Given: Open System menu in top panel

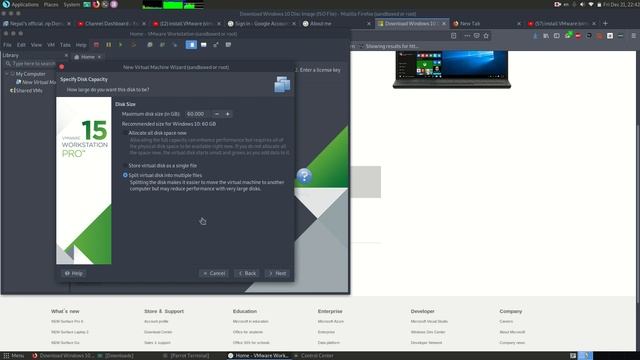Looking at the screenshot, I should 72,4.
